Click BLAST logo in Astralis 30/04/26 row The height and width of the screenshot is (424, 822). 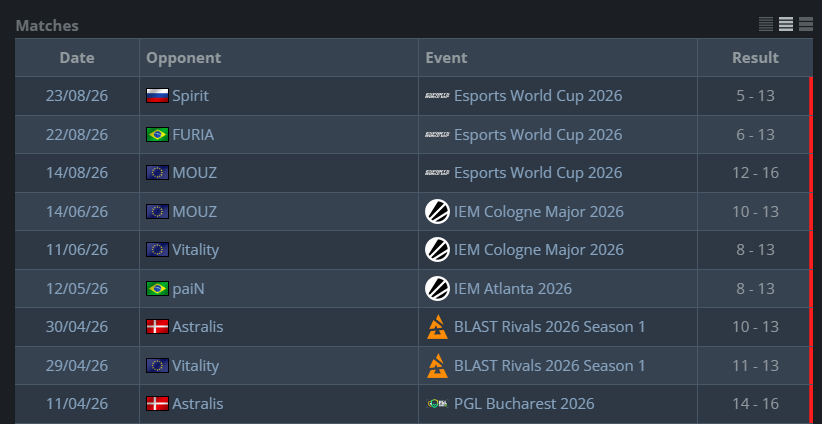tap(437, 327)
